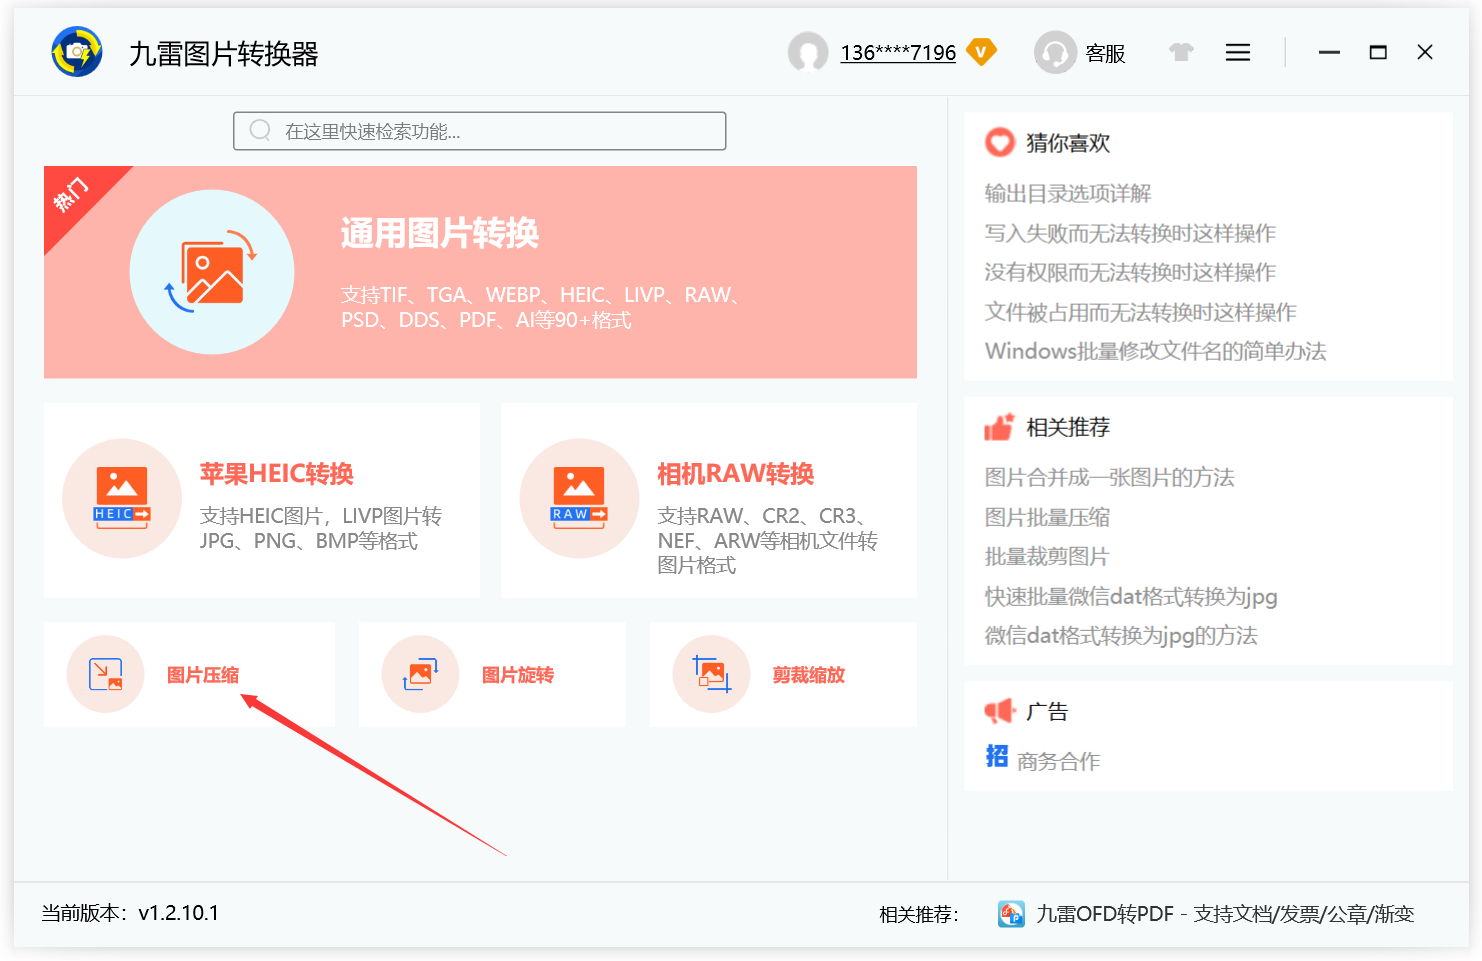Open the gift promotion icon near the menu

[x=1181, y=51]
